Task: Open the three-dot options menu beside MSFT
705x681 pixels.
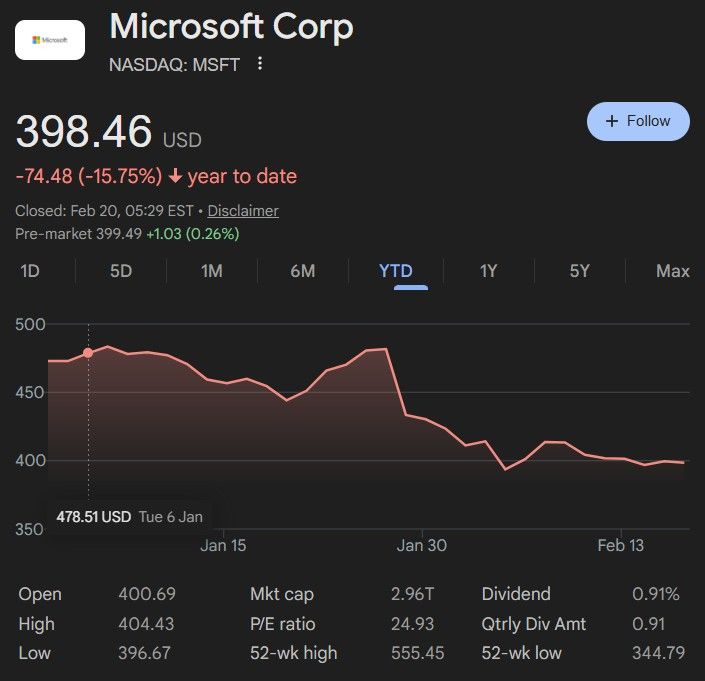Action: click(260, 64)
